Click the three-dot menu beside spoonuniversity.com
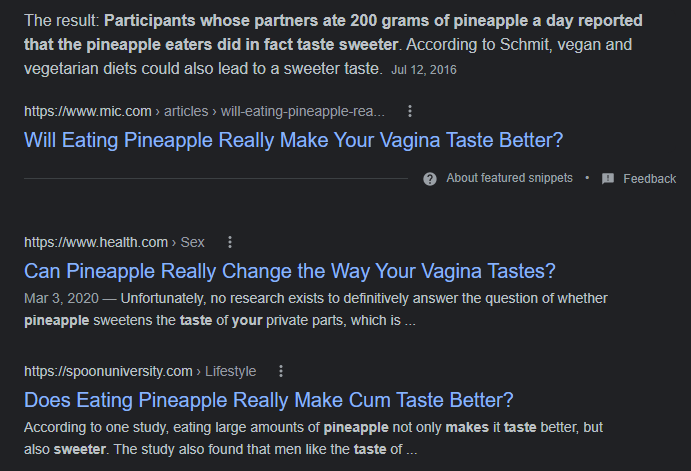This screenshot has width=691, height=471. click(x=281, y=371)
